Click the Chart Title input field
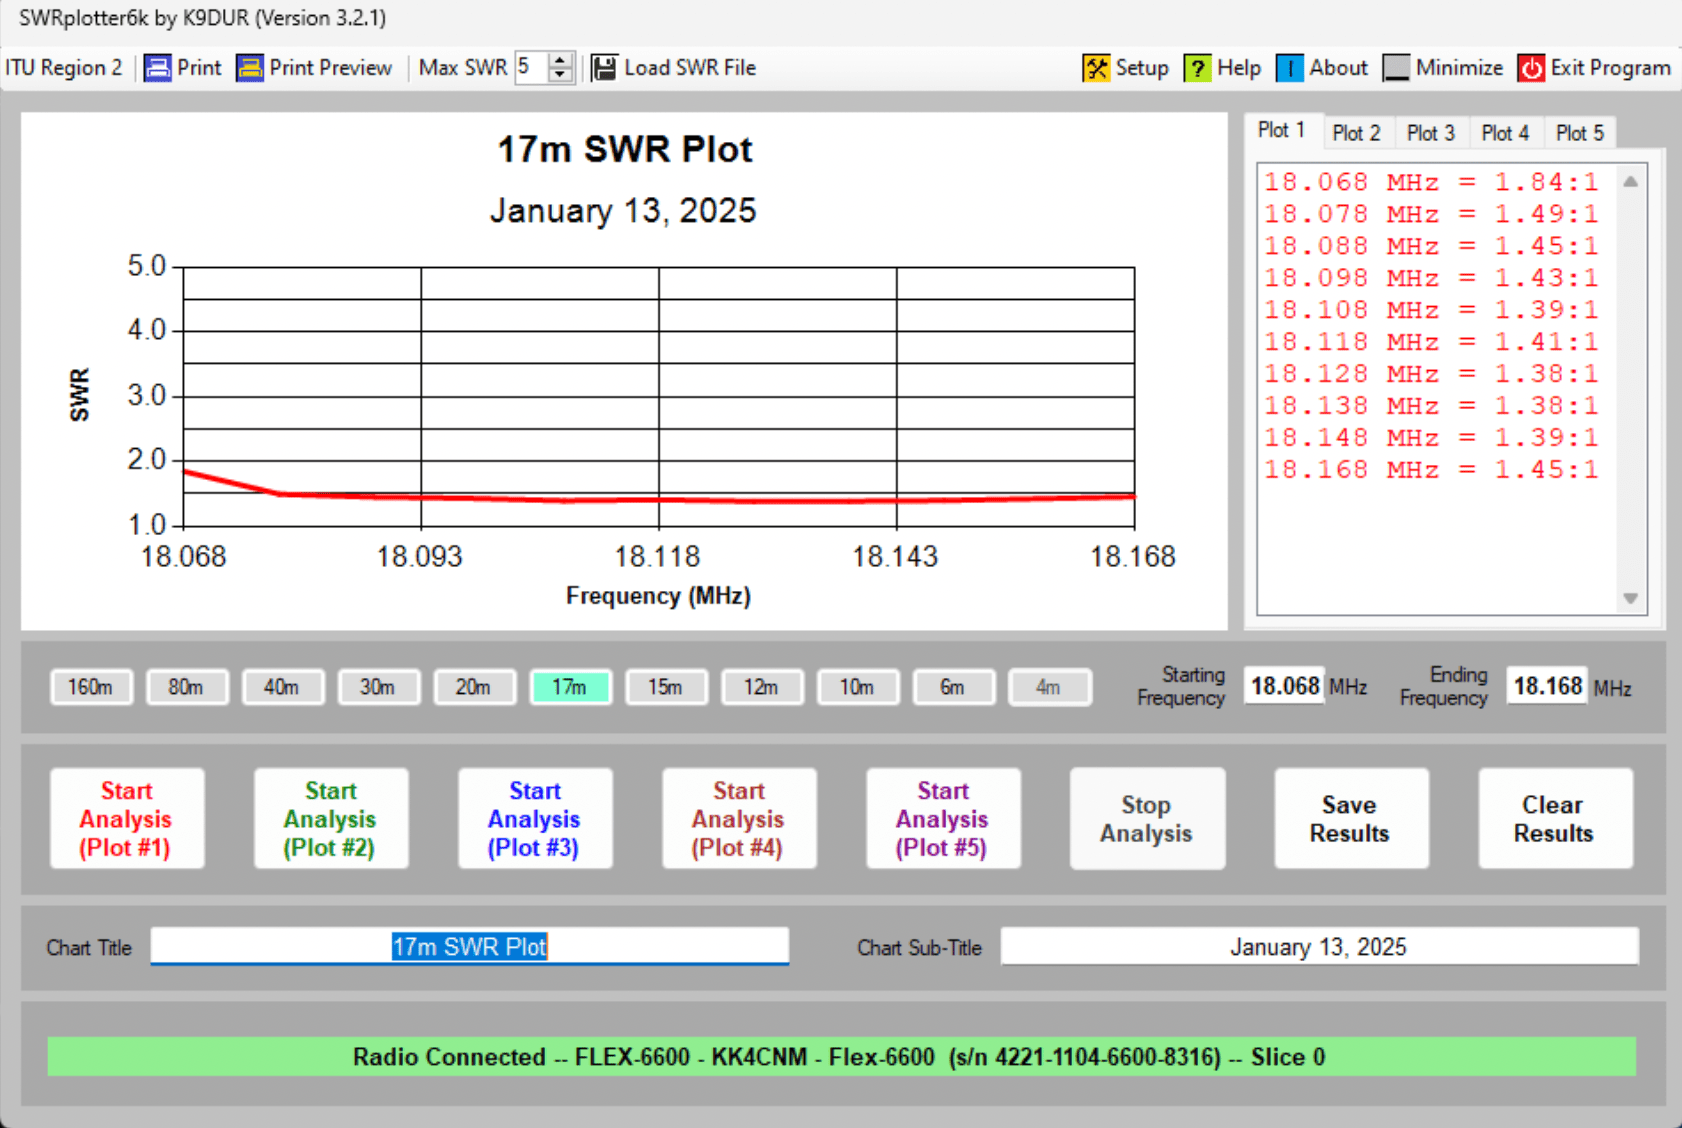The height and width of the screenshot is (1128, 1682). [470, 946]
